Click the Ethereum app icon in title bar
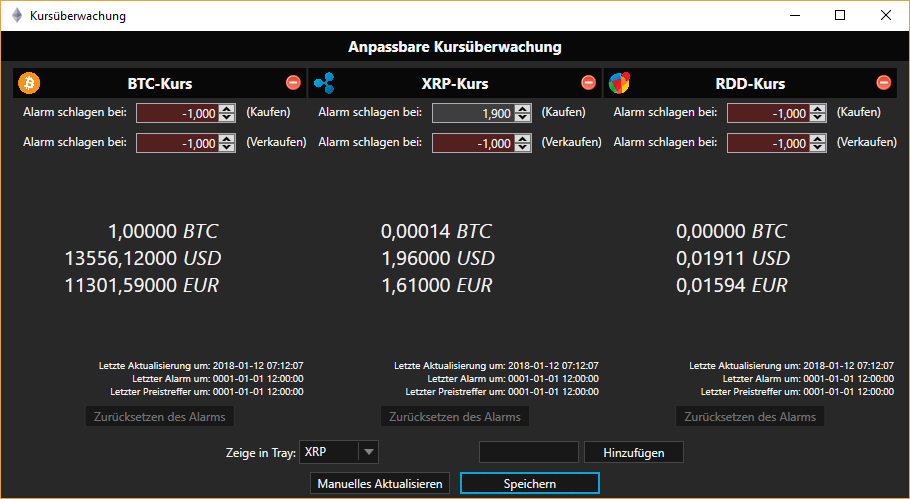This screenshot has width=910, height=499. click(x=17, y=16)
